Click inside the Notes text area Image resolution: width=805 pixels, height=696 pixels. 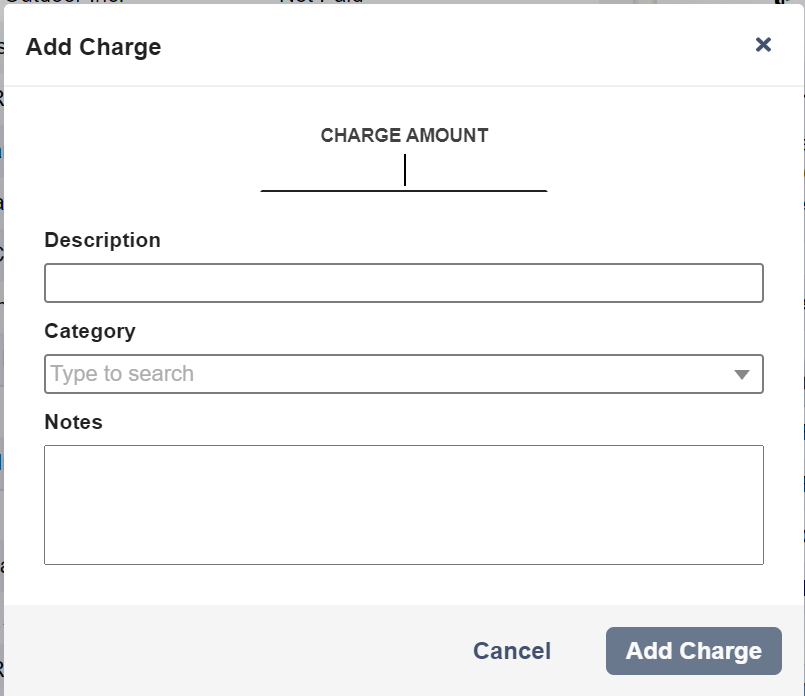coord(404,505)
